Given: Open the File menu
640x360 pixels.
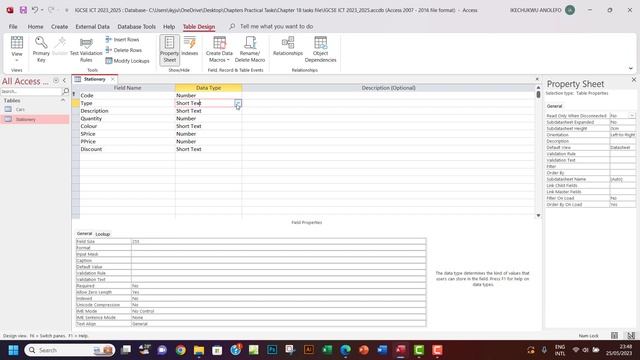Looking at the screenshot, I should click(13, 27).
